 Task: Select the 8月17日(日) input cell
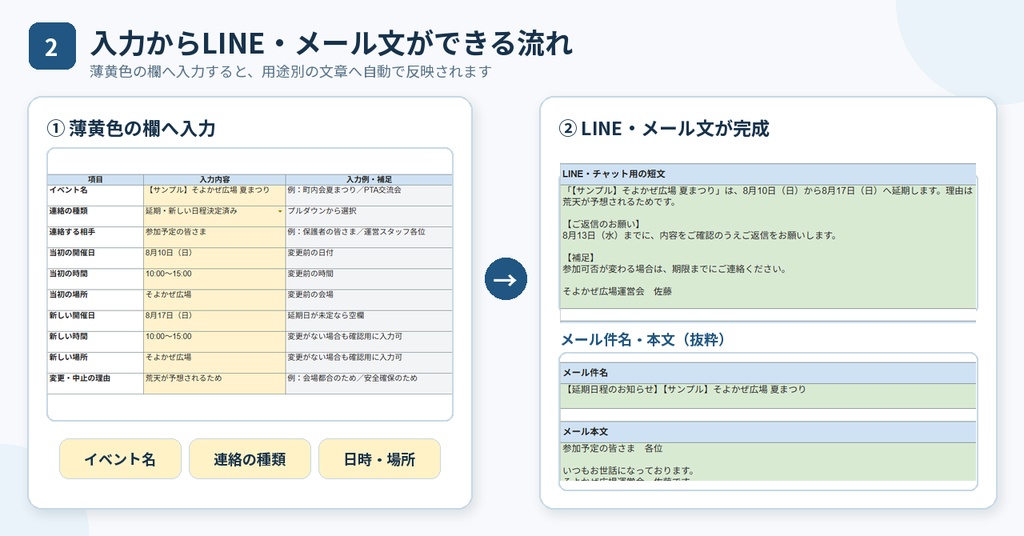(x=214, y=321)
